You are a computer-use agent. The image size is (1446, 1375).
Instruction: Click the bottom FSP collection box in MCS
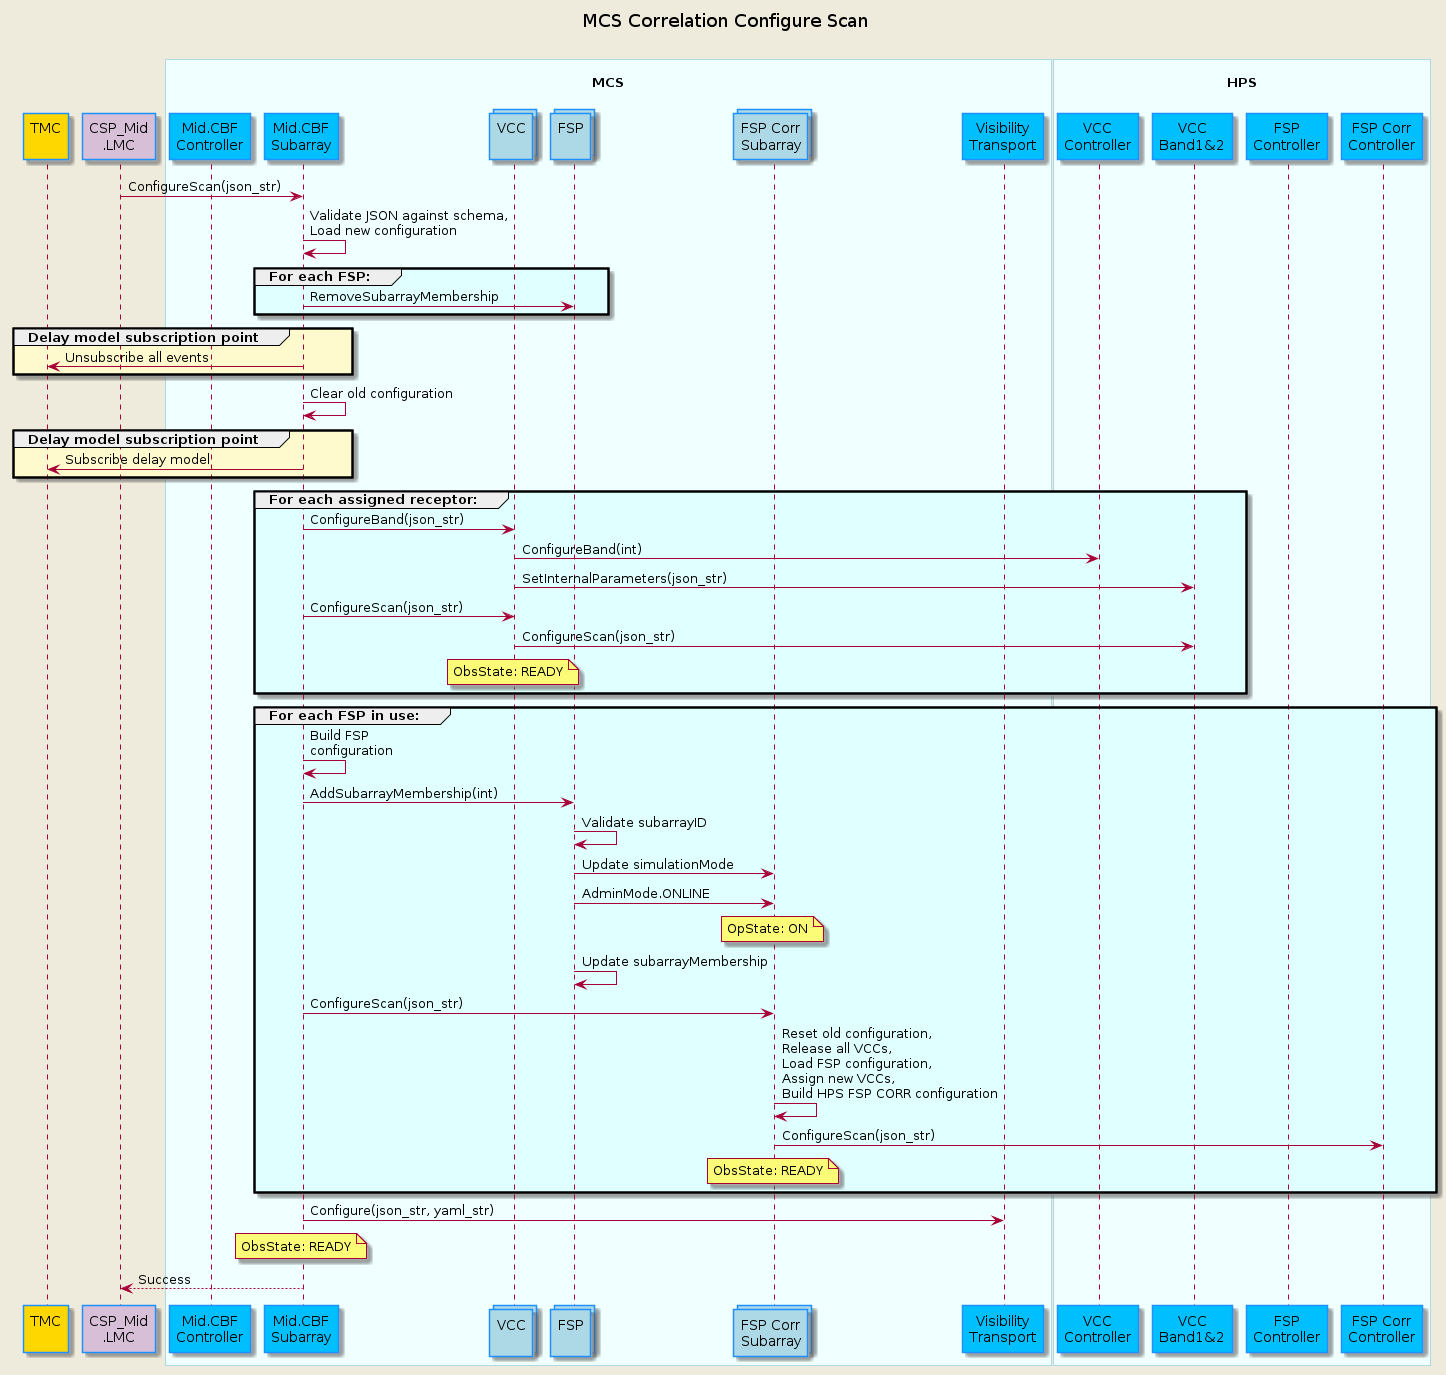572,1331
